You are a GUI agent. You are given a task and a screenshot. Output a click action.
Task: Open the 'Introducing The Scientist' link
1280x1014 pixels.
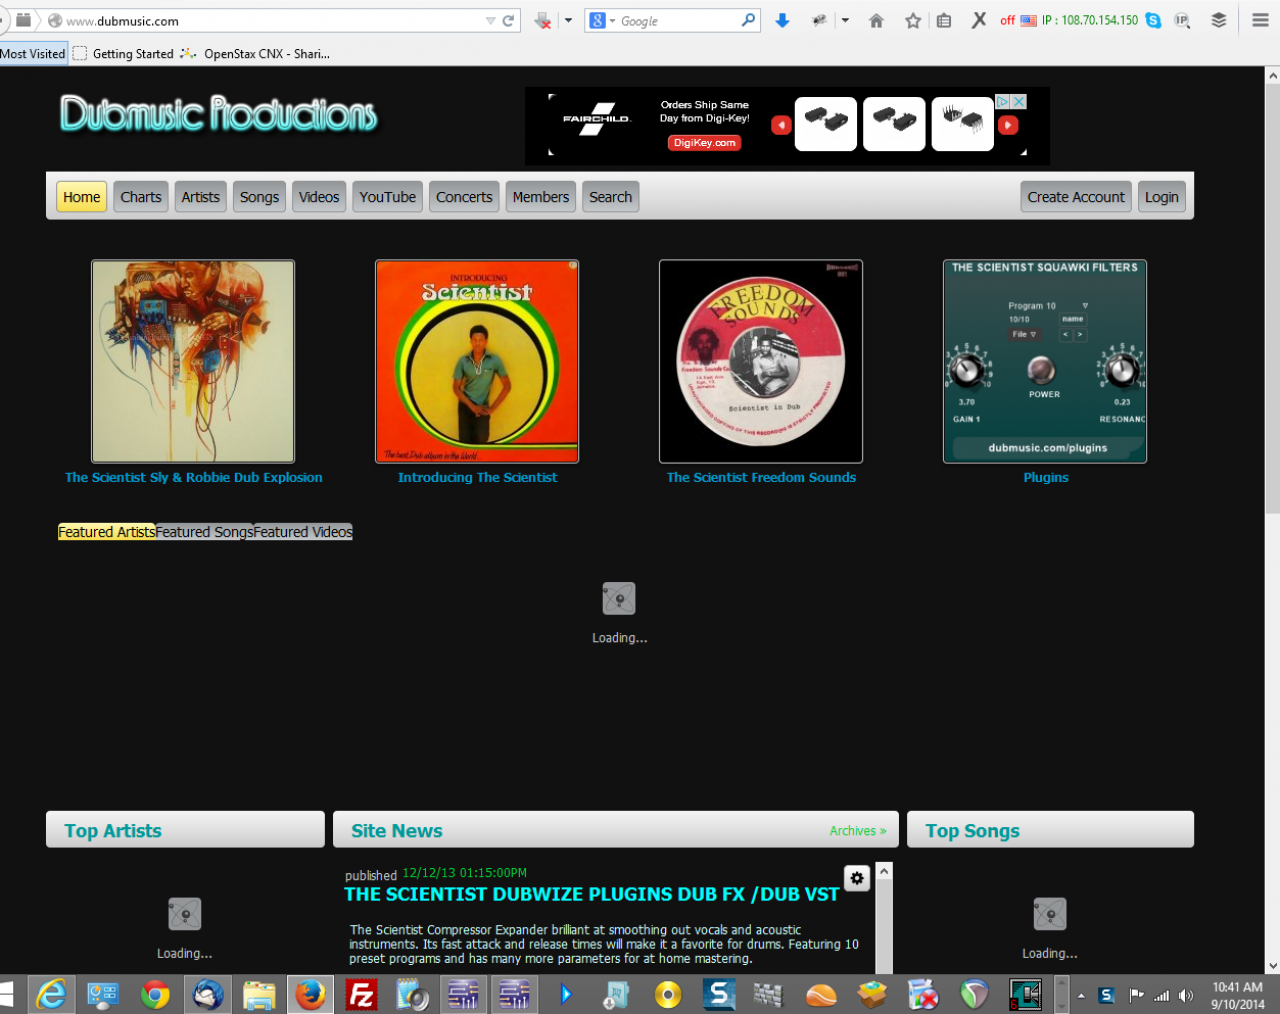(x=477, y=478)
